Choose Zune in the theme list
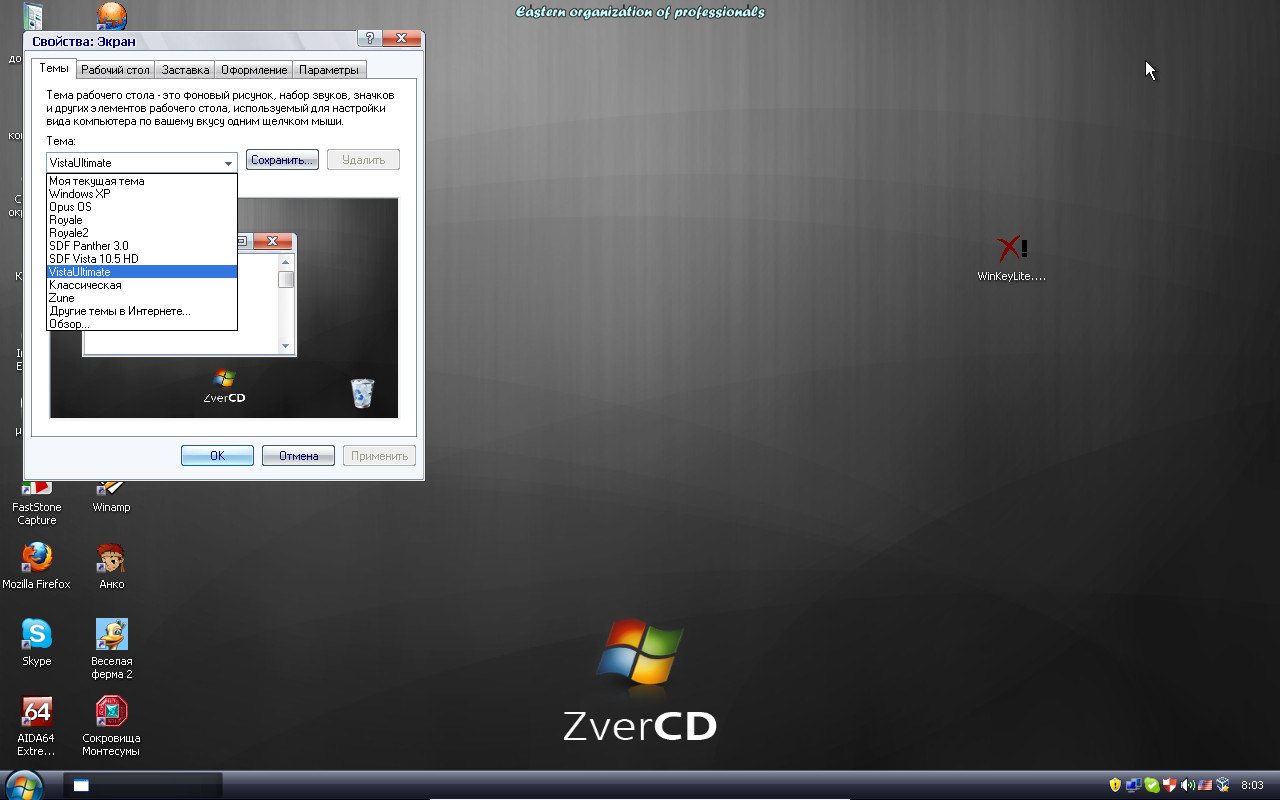1280x800 pixels. pos(62,298)
